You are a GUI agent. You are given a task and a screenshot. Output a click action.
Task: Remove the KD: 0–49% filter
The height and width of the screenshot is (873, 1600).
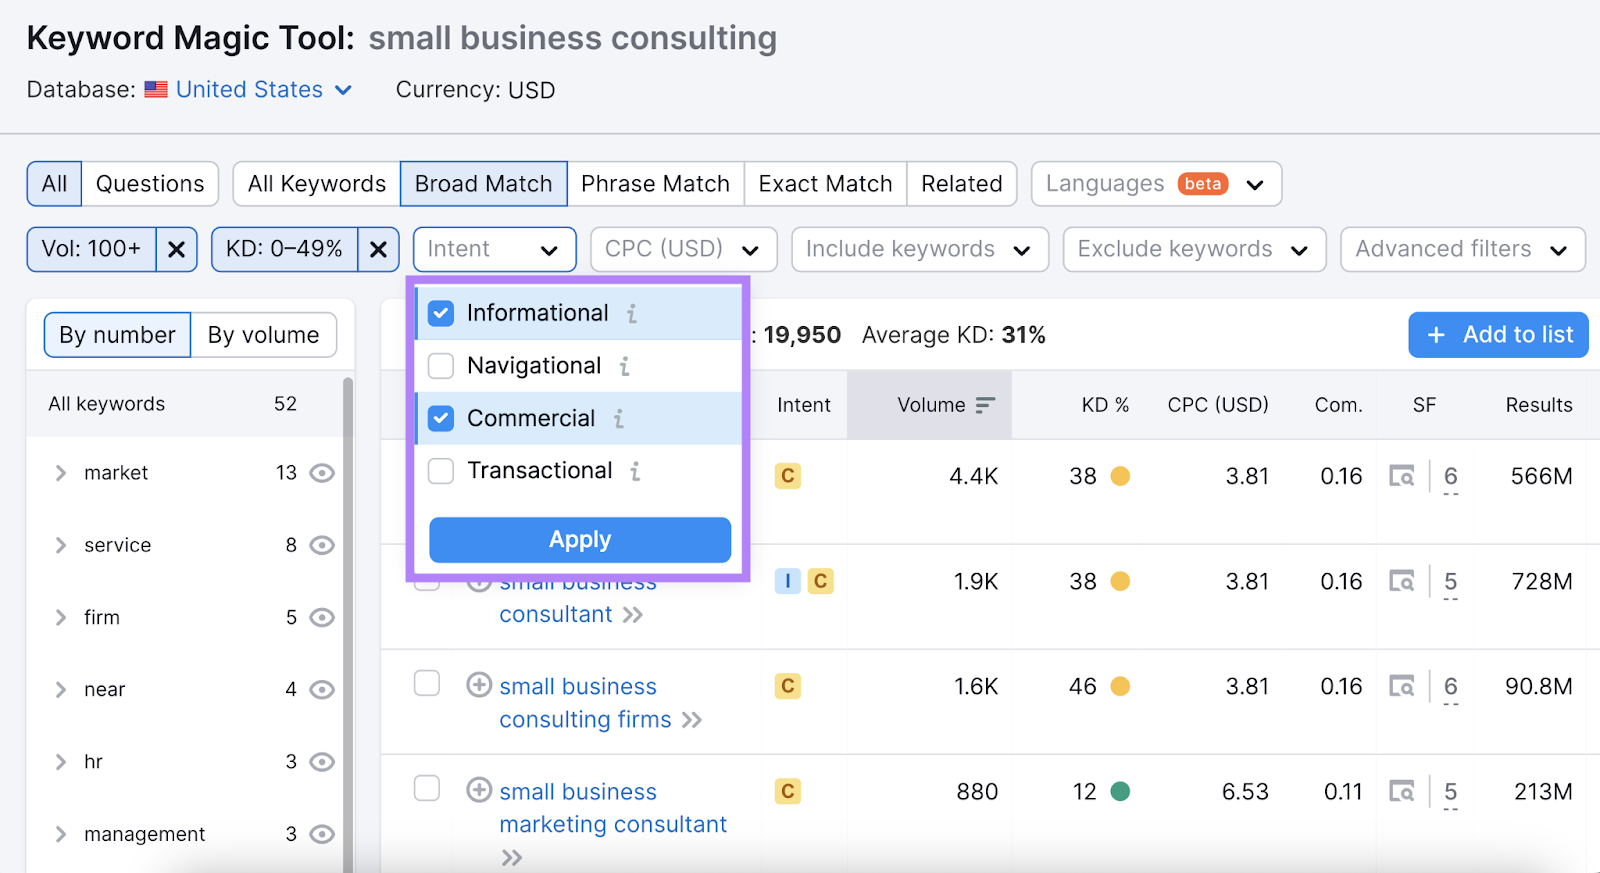(x=378, y=249)
